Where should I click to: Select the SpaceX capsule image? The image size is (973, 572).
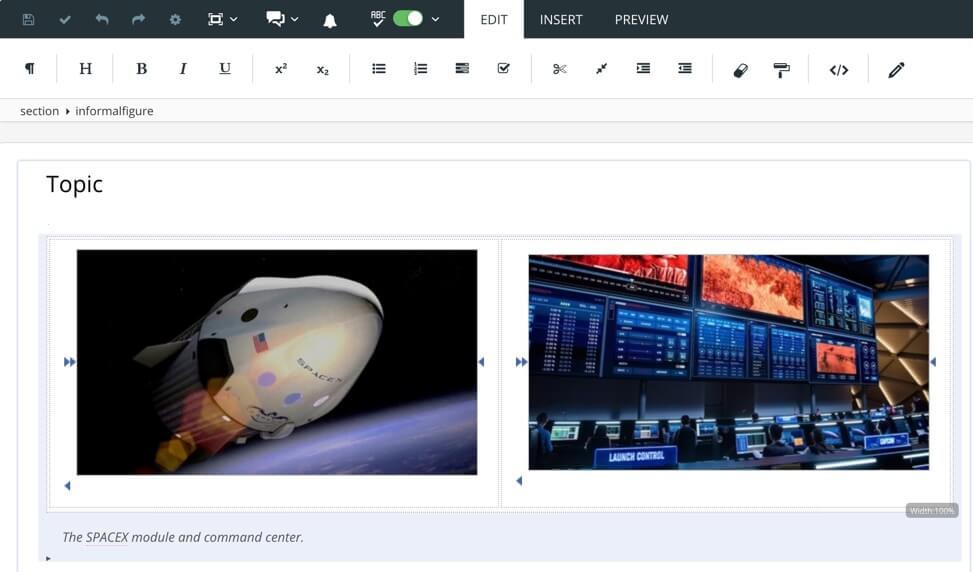point(277,362)
